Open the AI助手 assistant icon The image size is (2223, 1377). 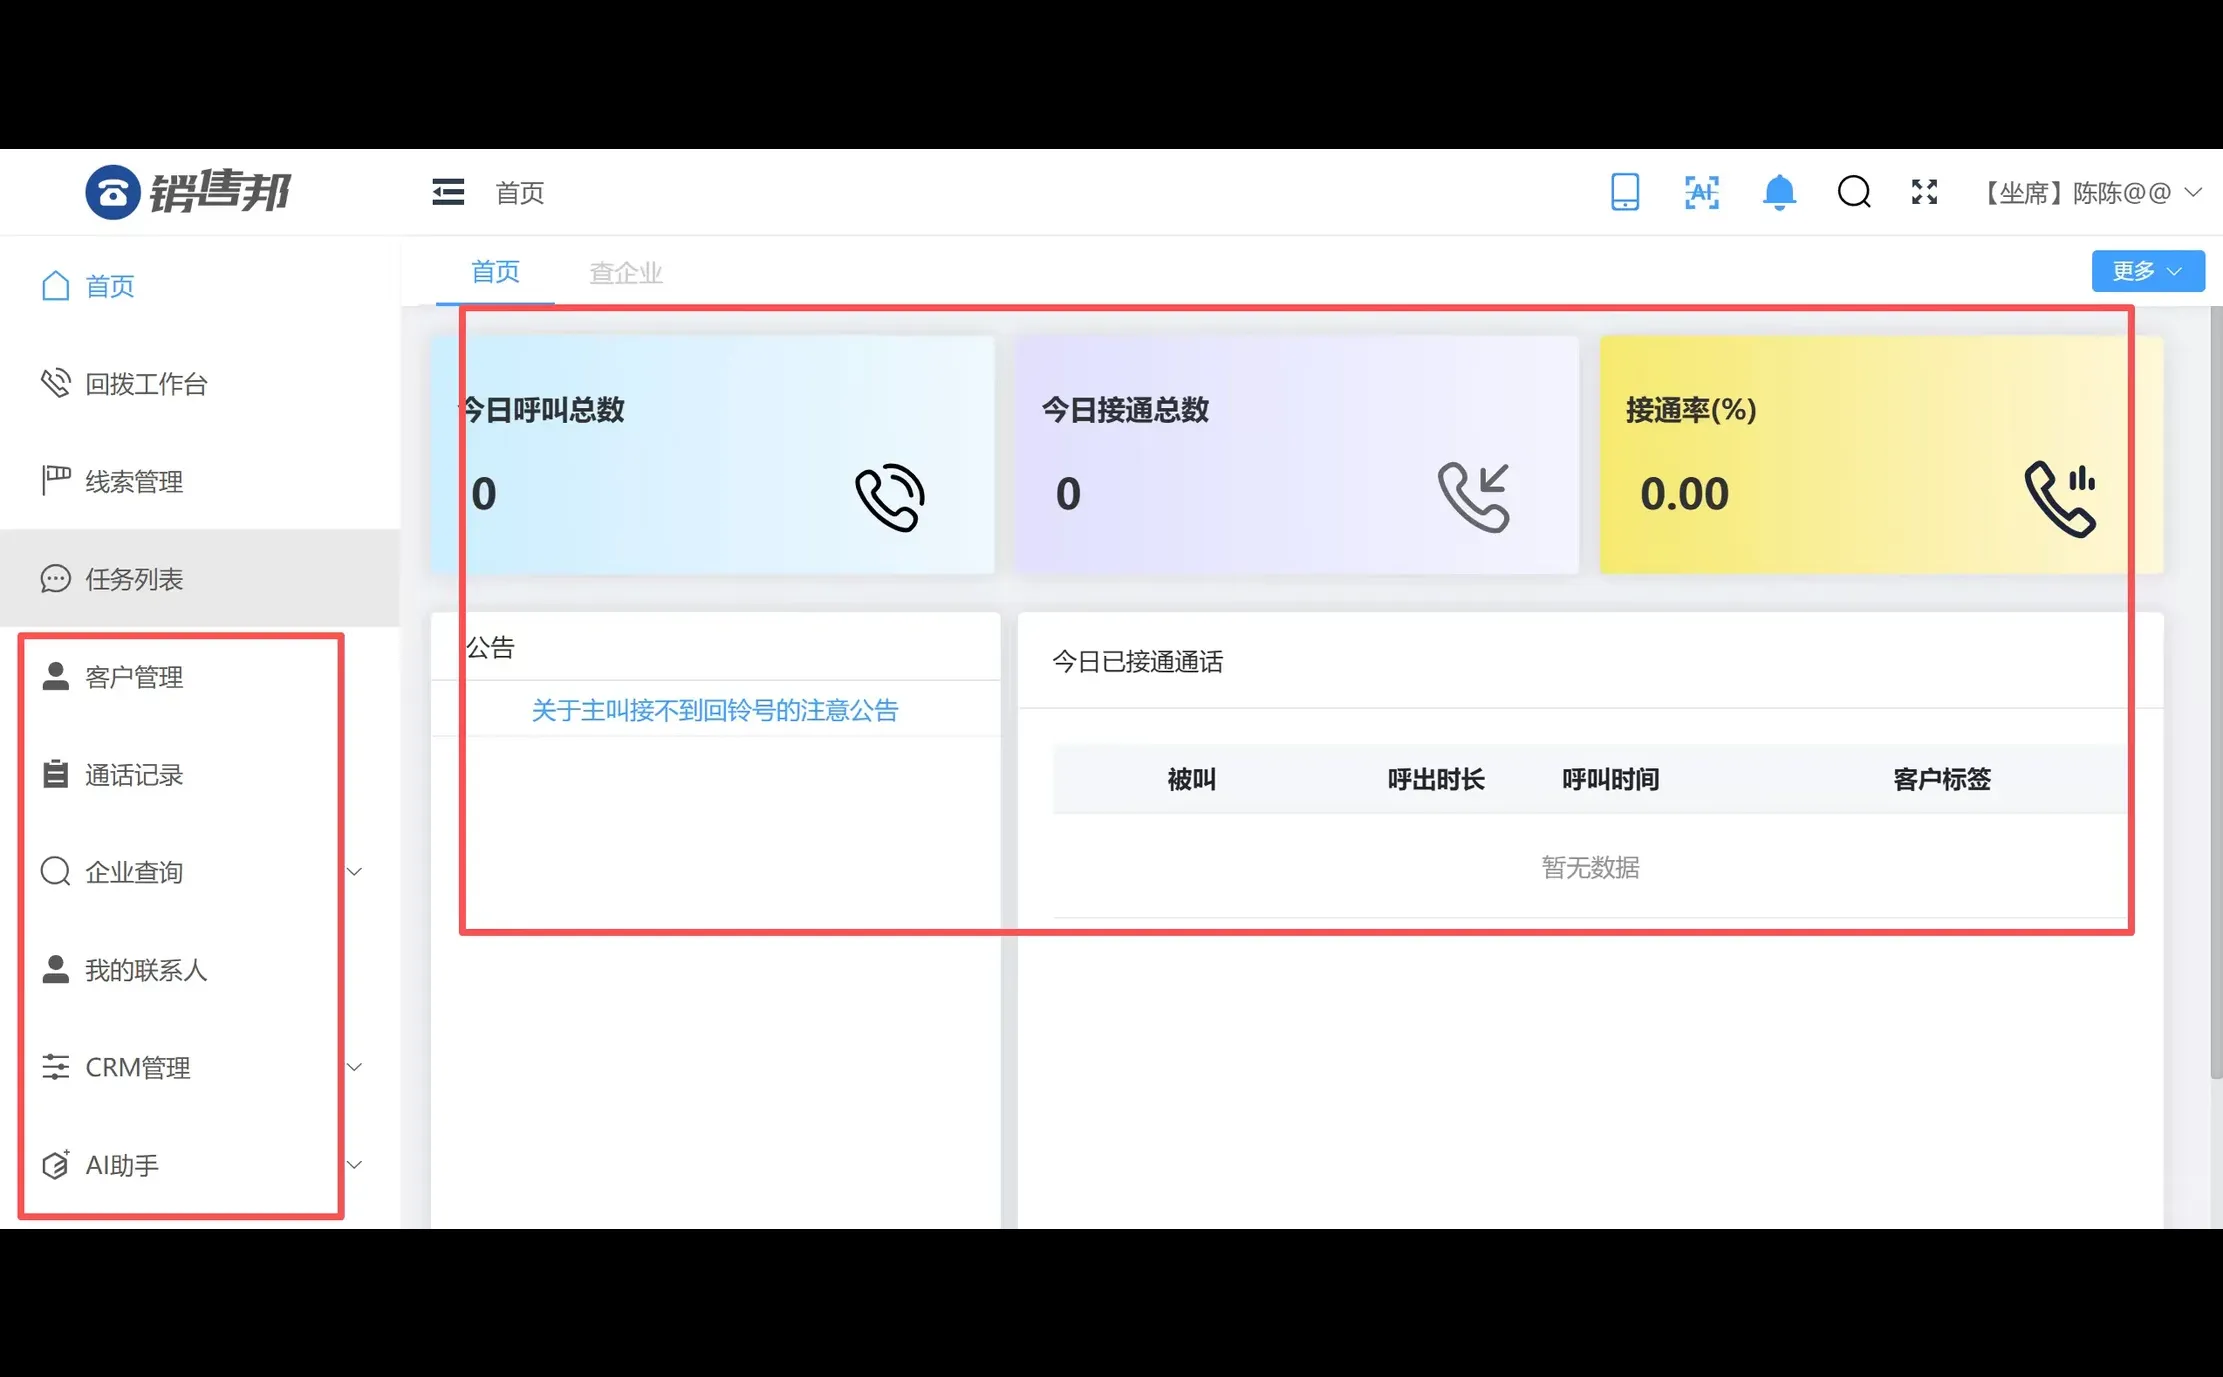[x=55, y=1165]
